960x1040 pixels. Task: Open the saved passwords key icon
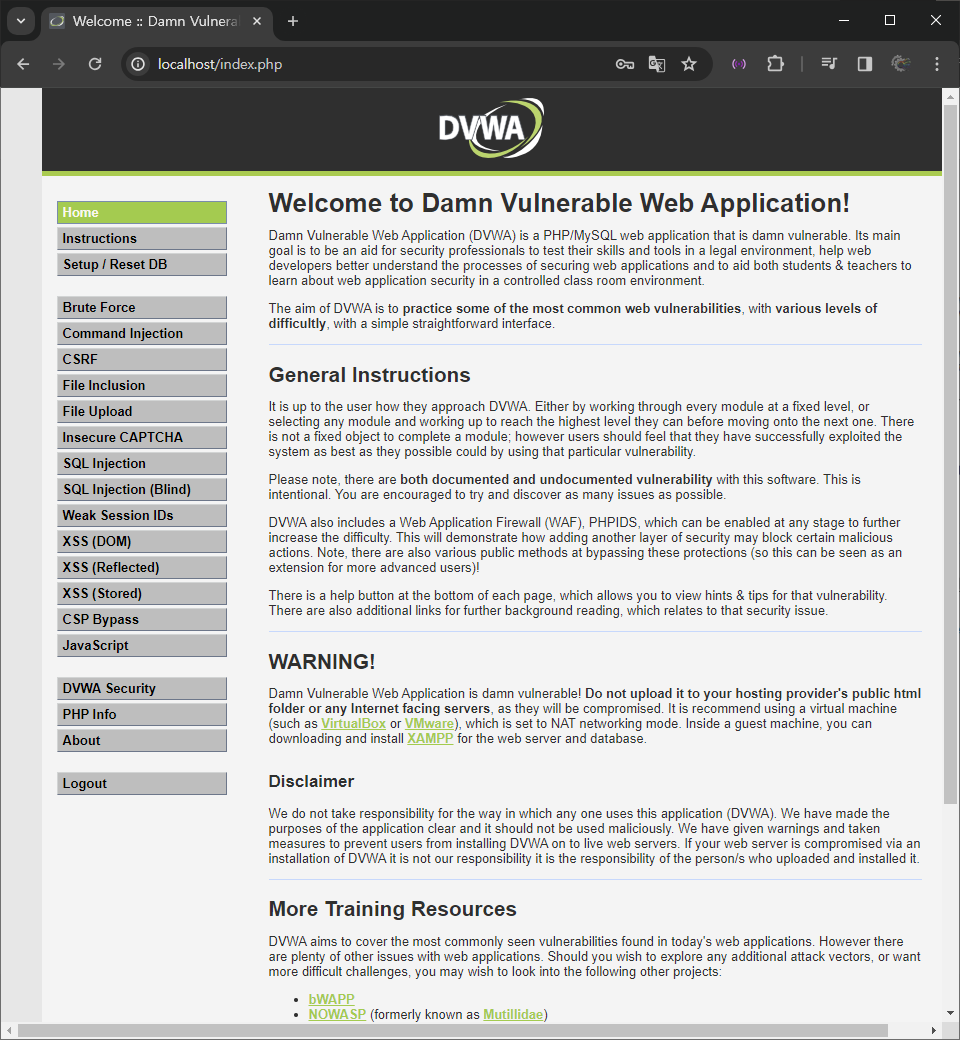(625, 64)
